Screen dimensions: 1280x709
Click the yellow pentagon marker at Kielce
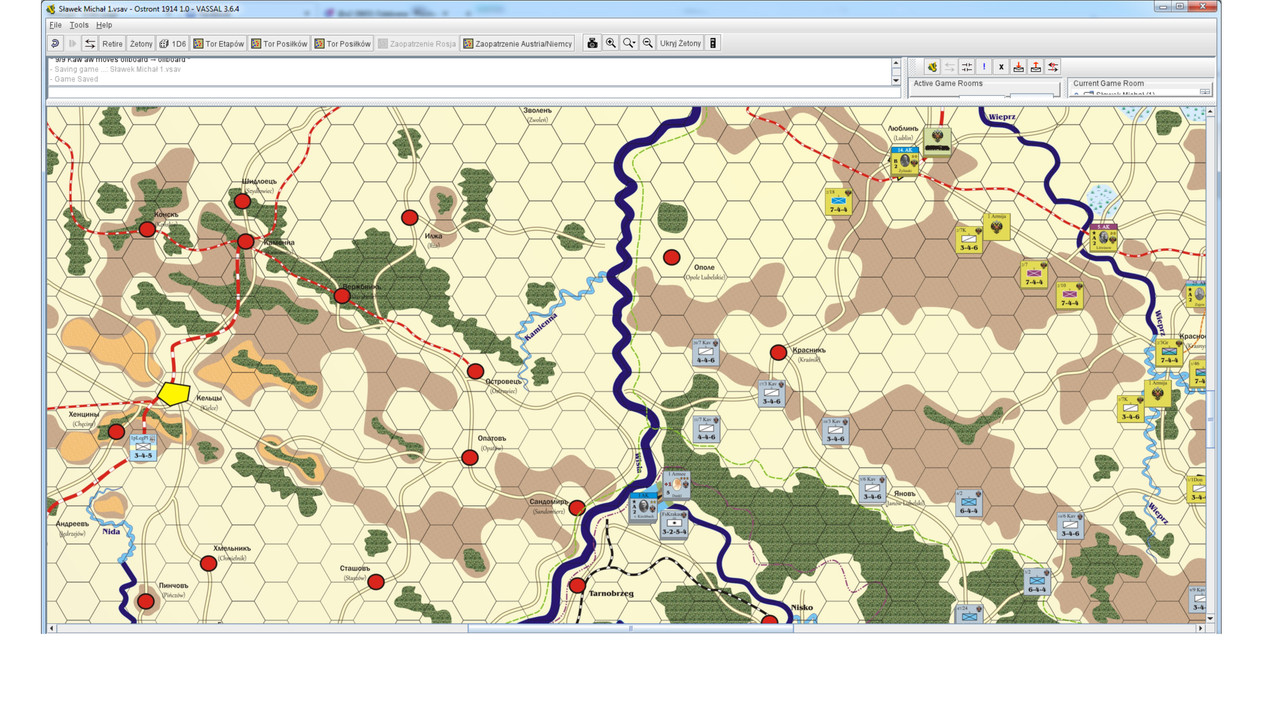point(174,393)
